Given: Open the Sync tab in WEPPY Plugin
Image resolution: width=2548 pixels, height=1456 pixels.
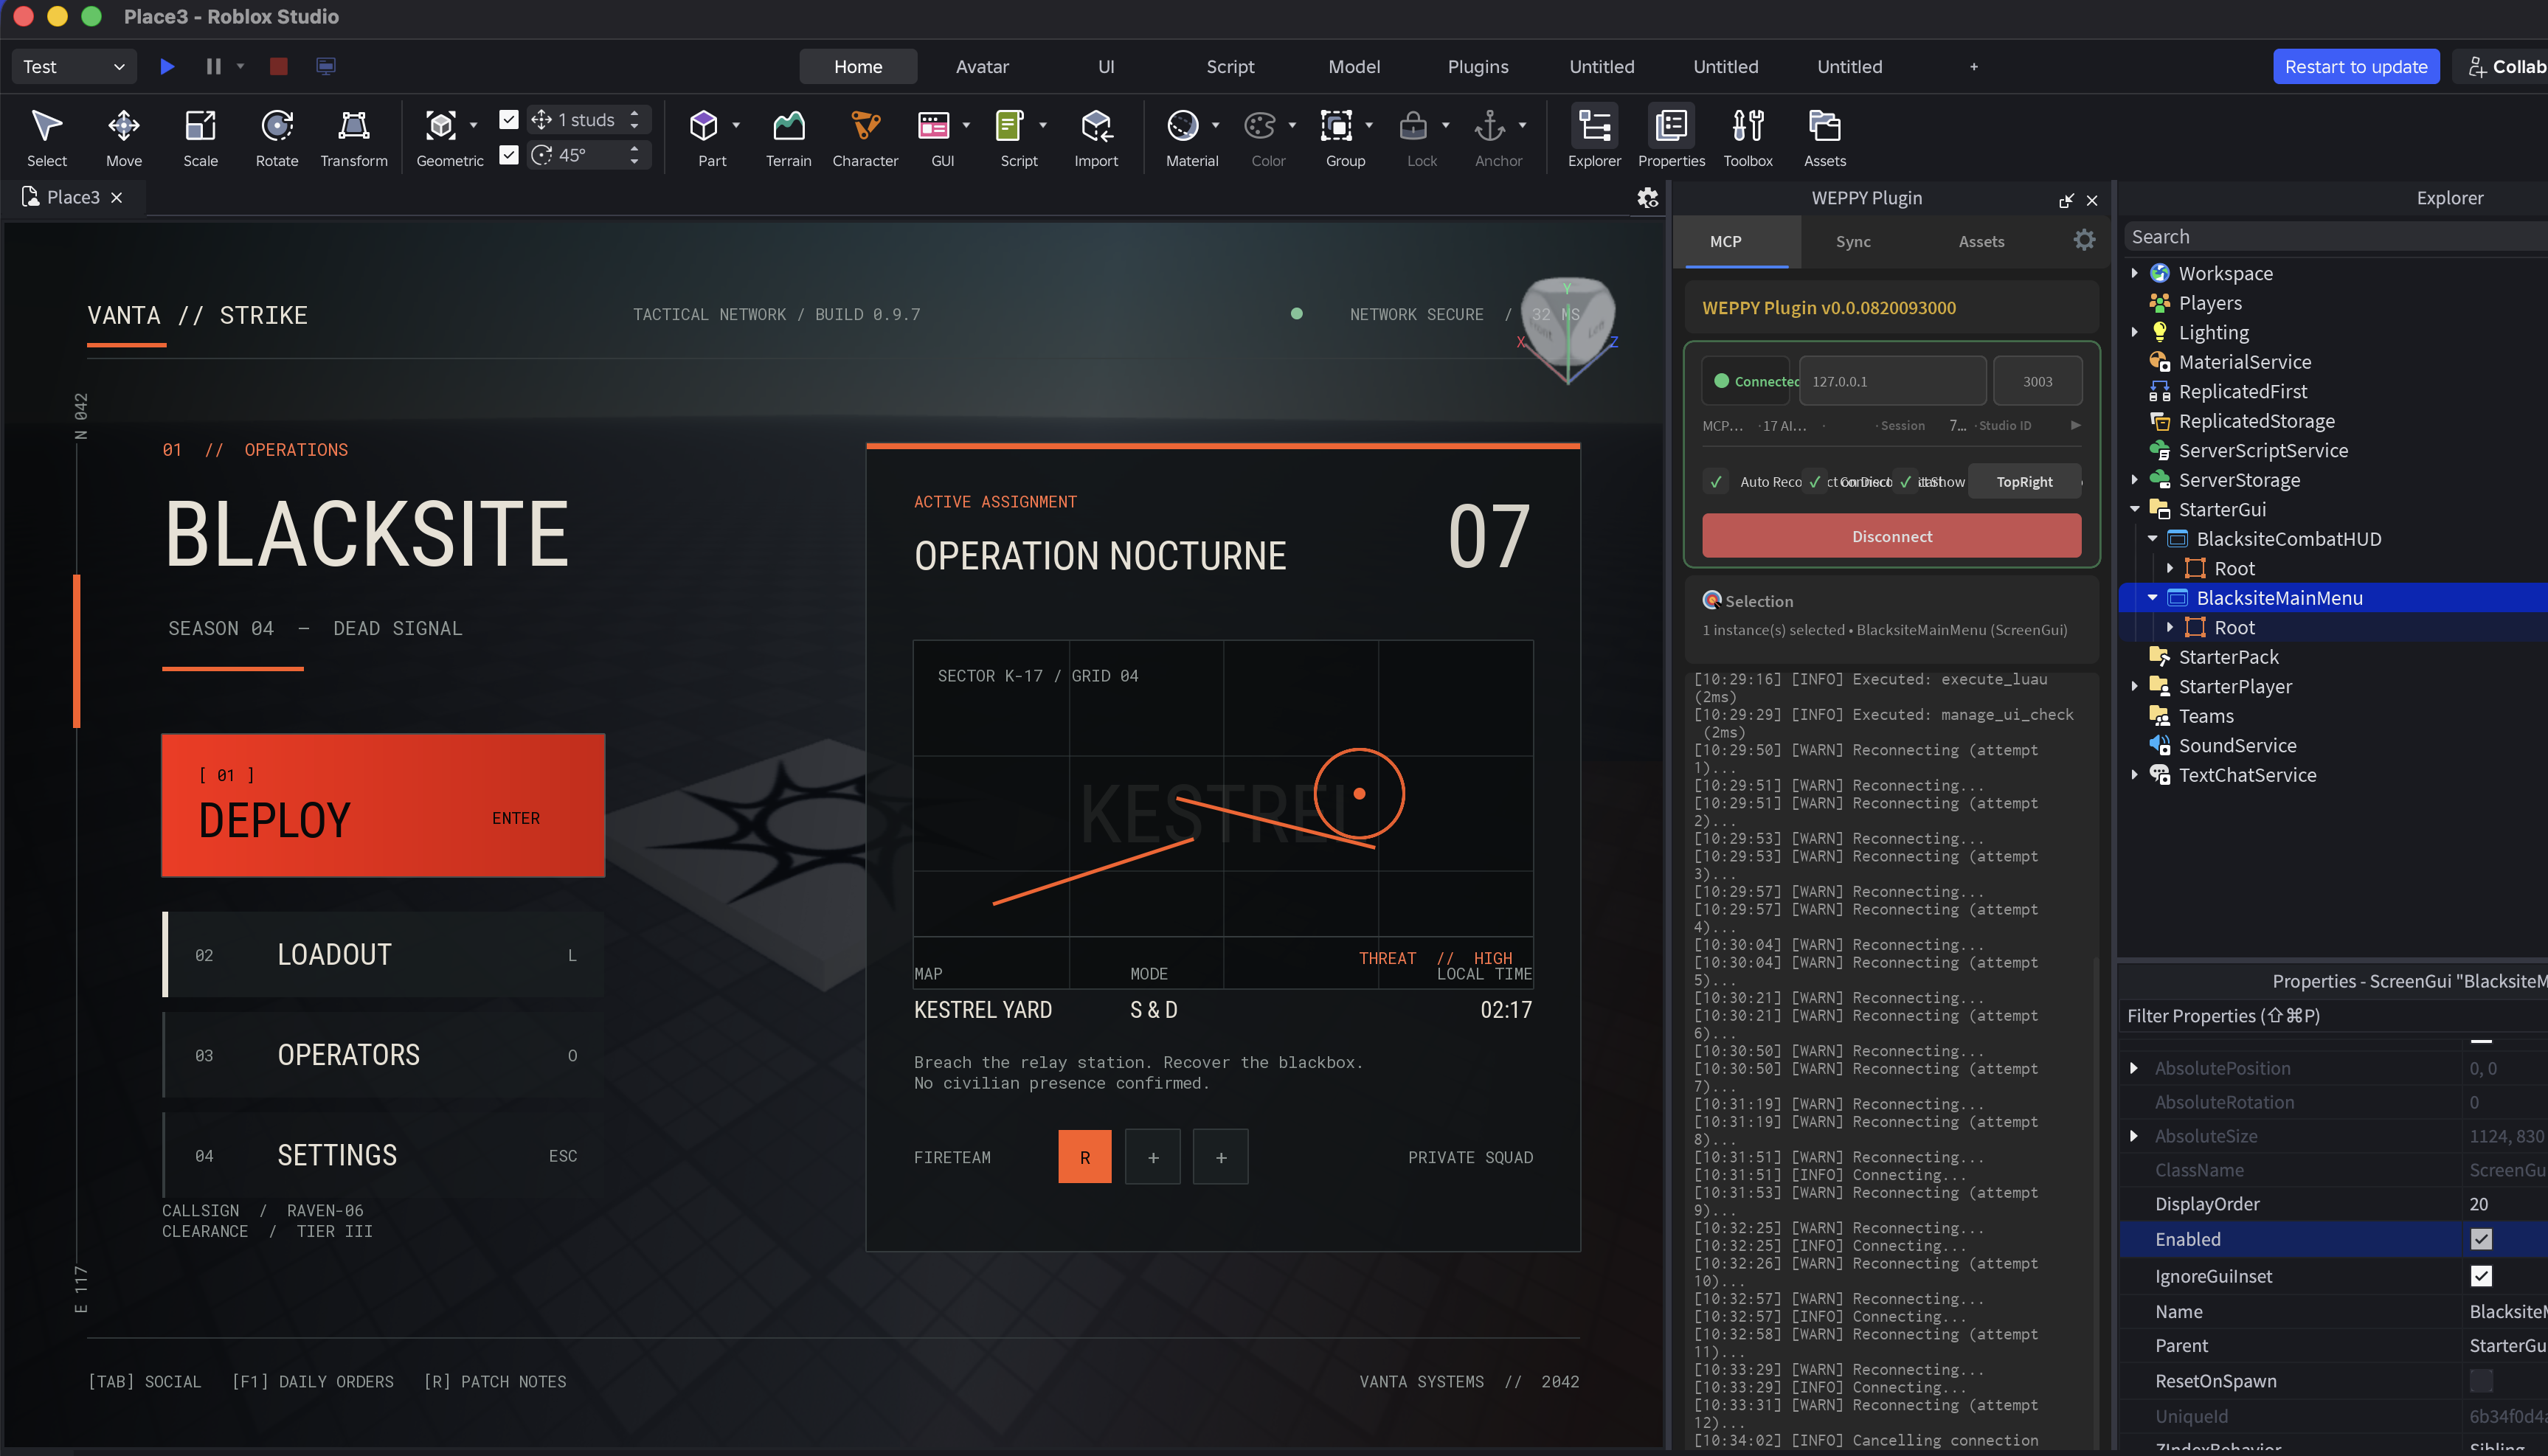Looking at the screenshot, I should (1853, 241).
